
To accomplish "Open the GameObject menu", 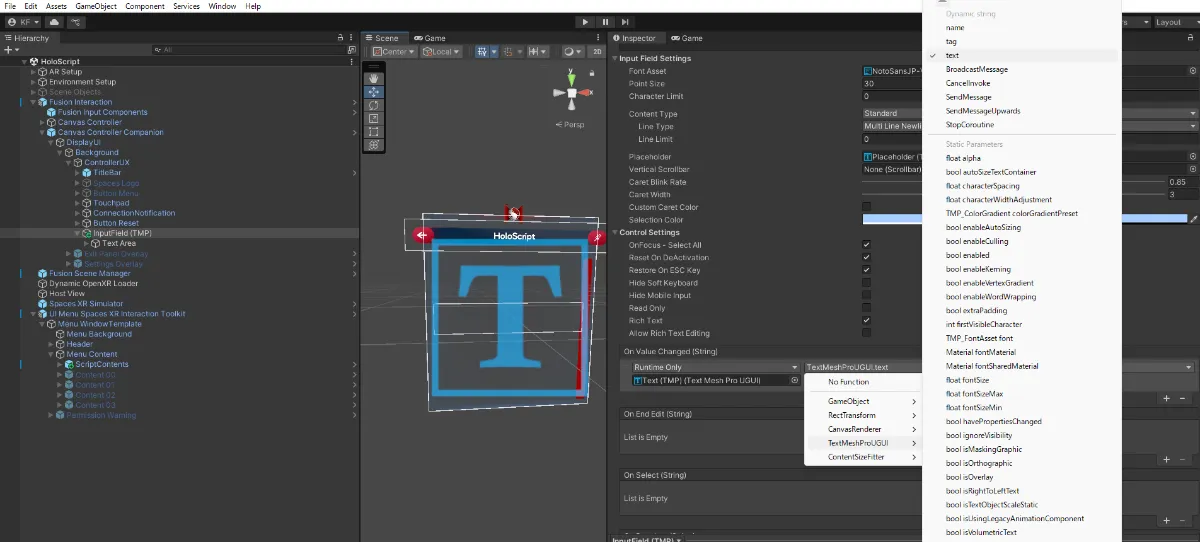I will pyautogui.click(x=95, y=6).
